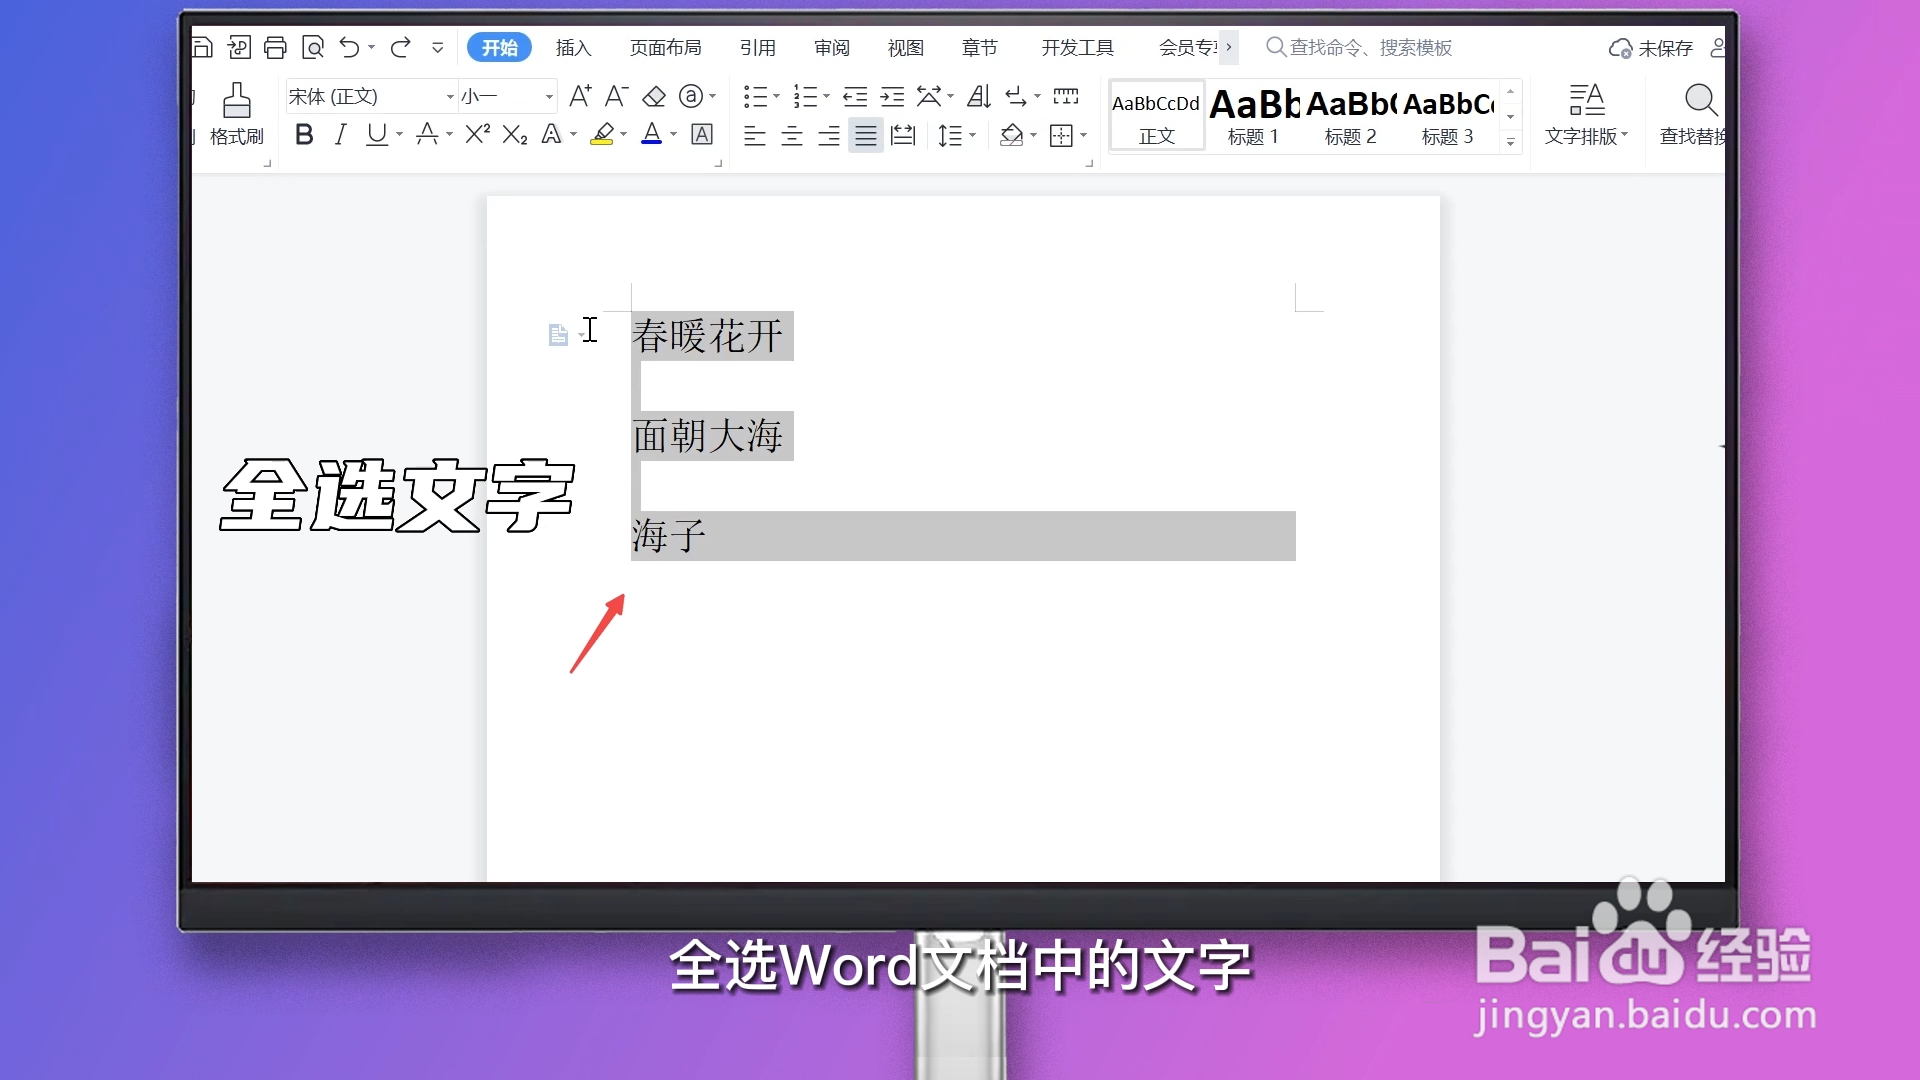Click the bullet list icon
Image resolution: width=1920 pixels, height=1080 pixels.
tap(755, 96)
